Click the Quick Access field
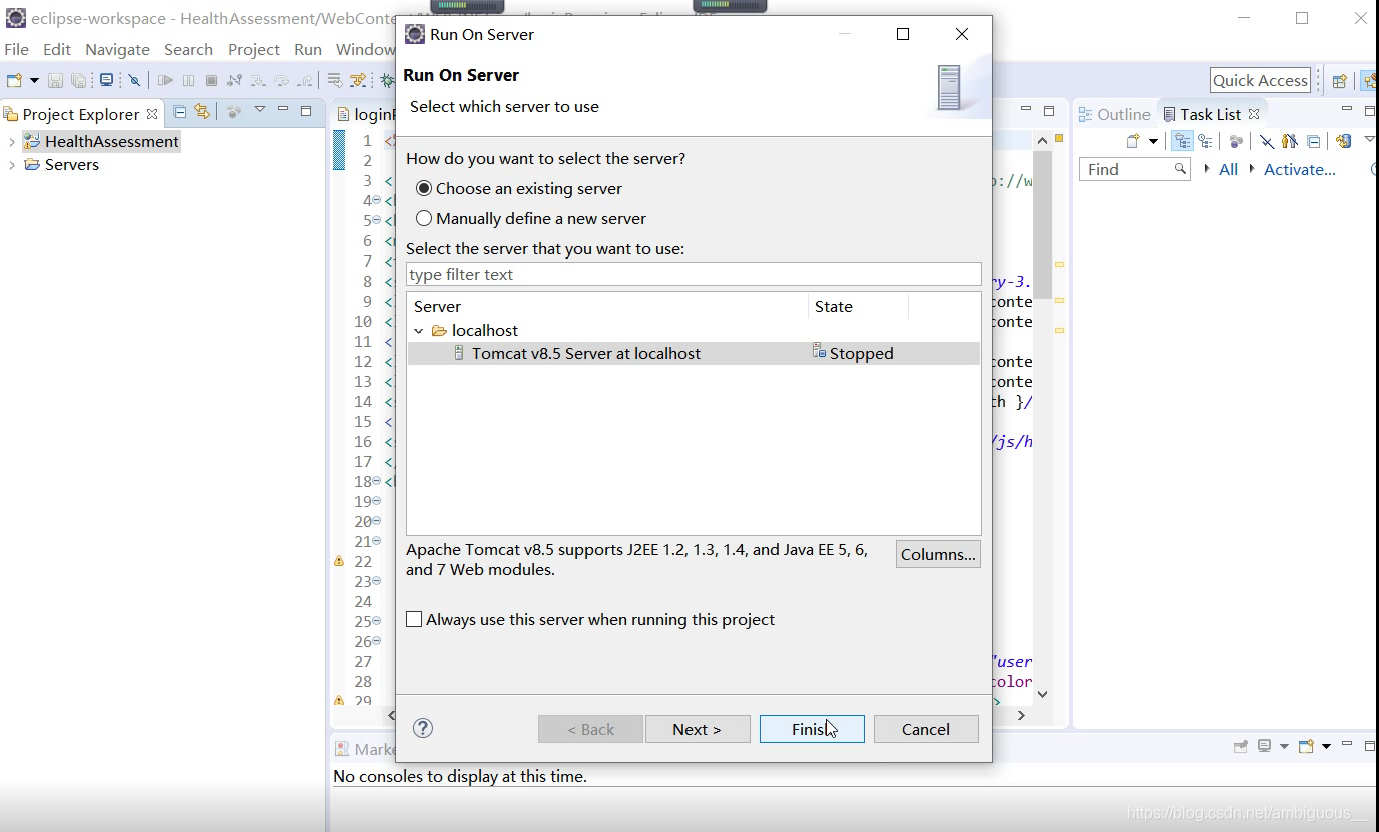 (x=1261, y=80)
